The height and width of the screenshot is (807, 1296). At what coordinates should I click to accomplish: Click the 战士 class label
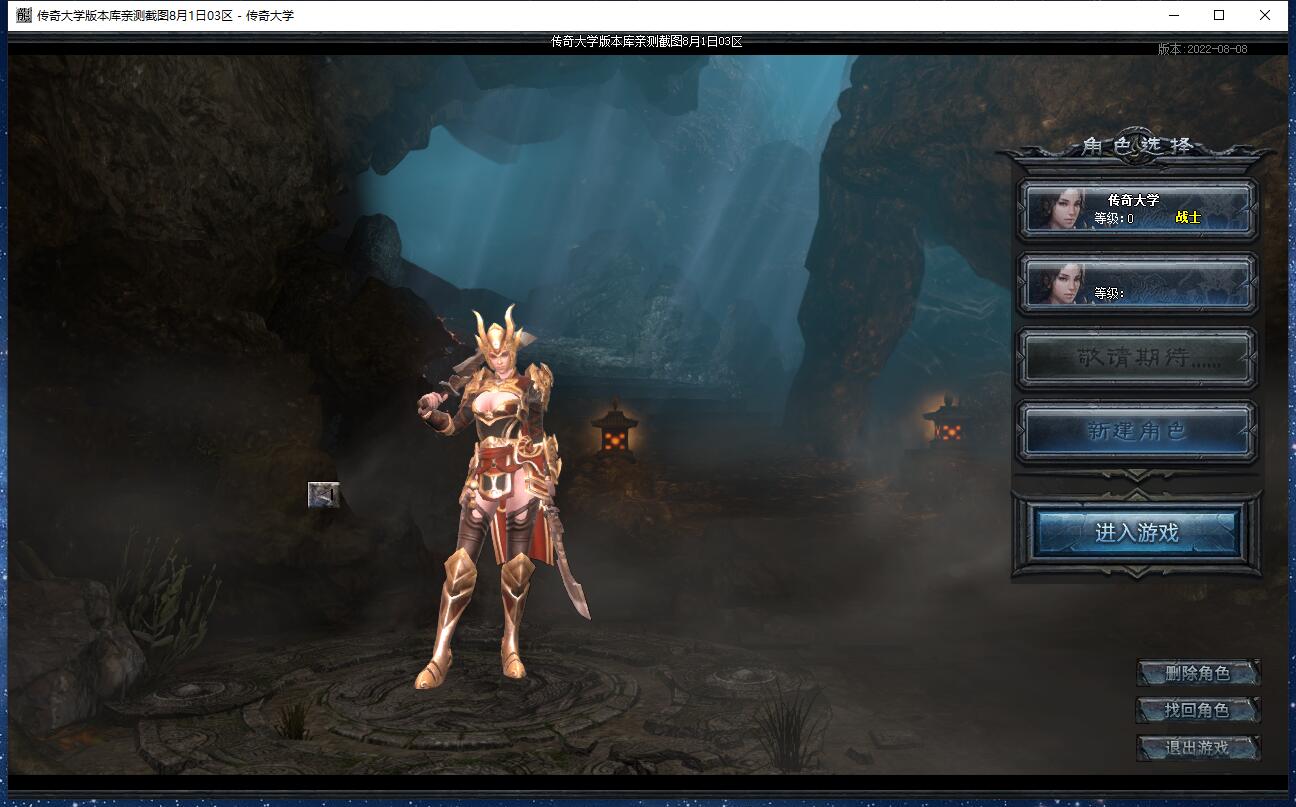click(1188, 217)
